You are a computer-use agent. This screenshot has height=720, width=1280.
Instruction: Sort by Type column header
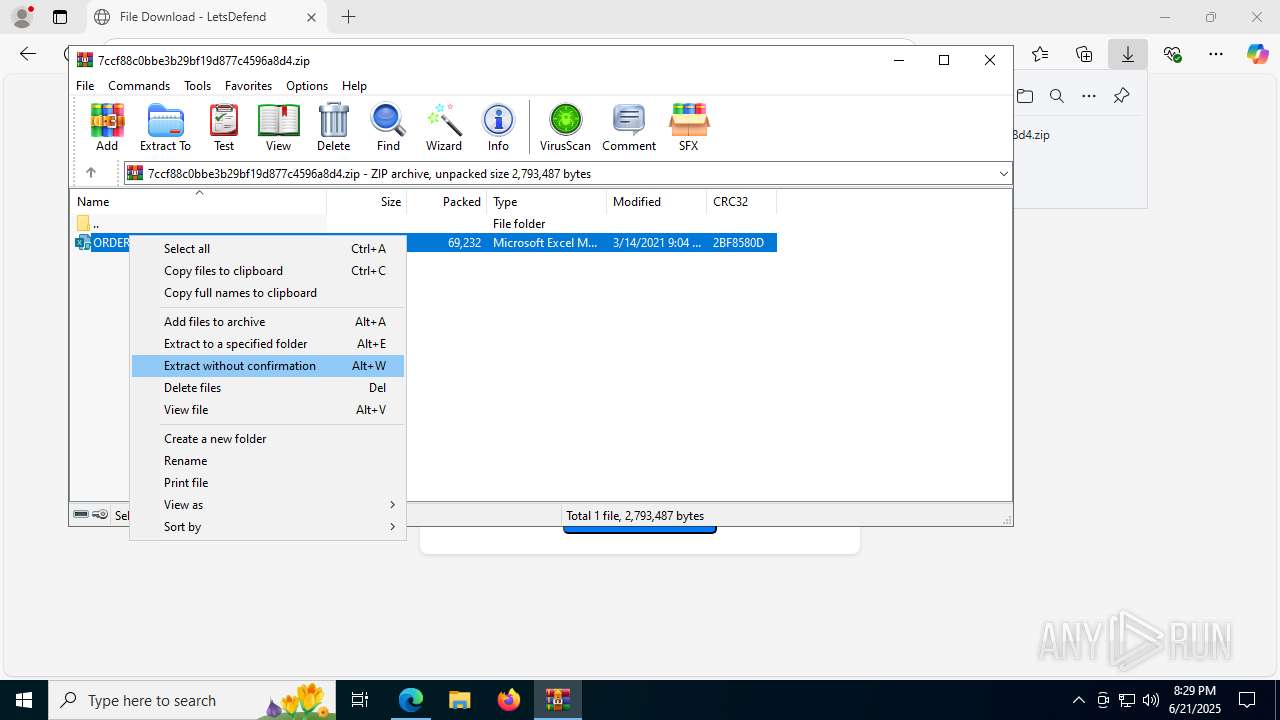click(547, 202)
